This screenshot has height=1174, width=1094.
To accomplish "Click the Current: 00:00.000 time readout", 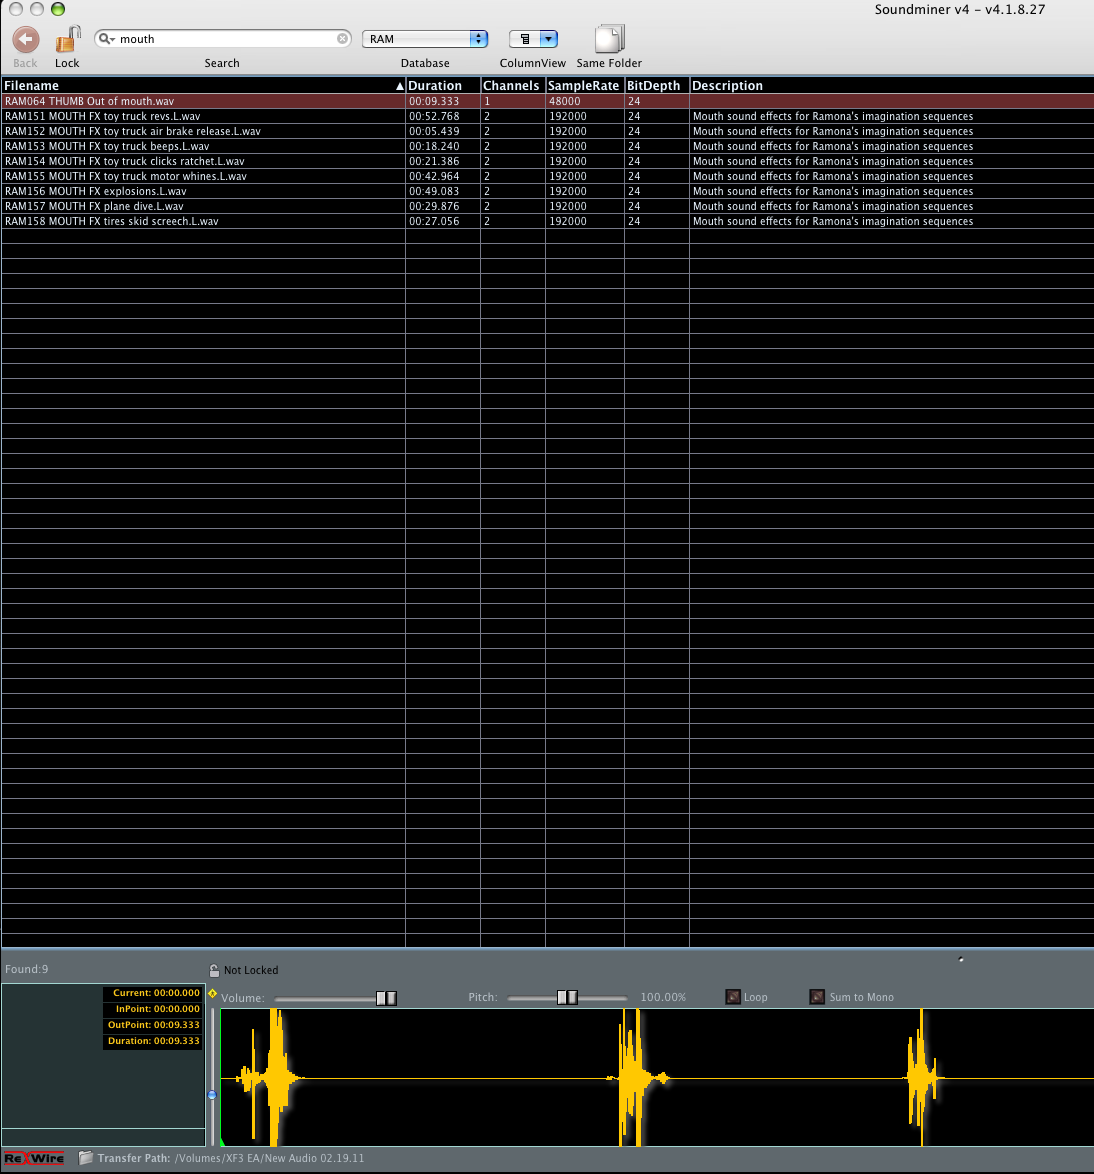I will coord(156,993).
